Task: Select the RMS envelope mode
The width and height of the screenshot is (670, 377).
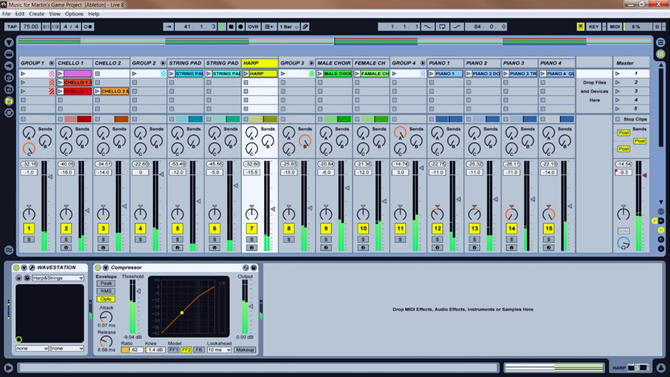Action: pos(106,291)
